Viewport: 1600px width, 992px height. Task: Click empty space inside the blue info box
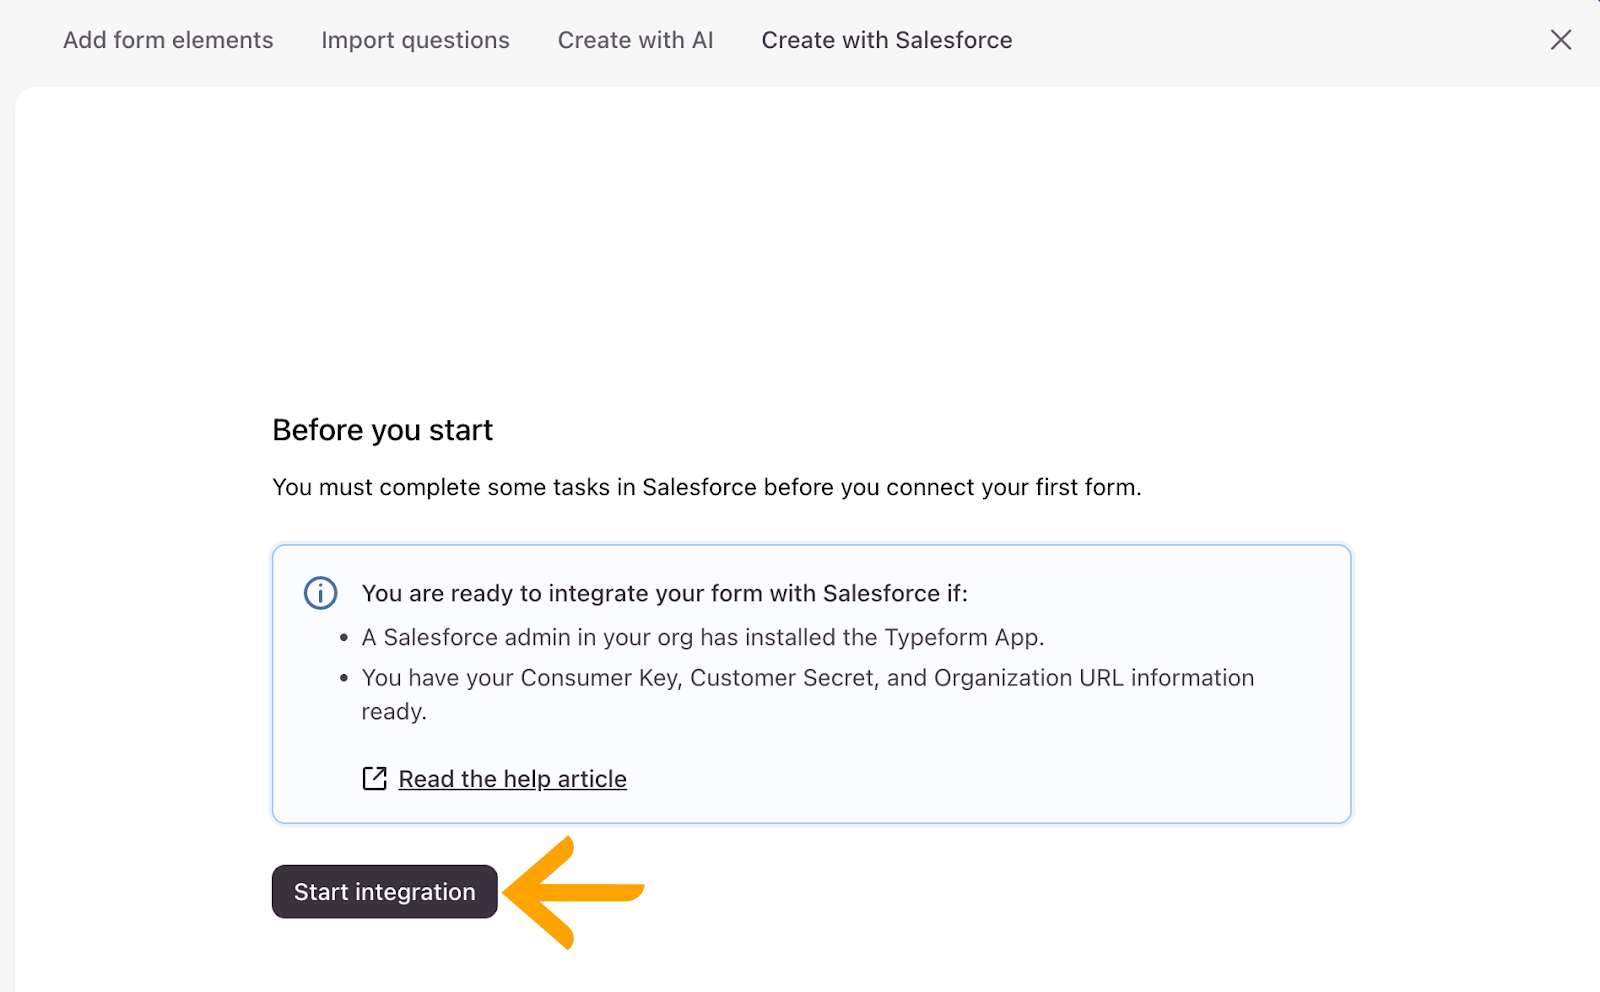pos(1000,770)
